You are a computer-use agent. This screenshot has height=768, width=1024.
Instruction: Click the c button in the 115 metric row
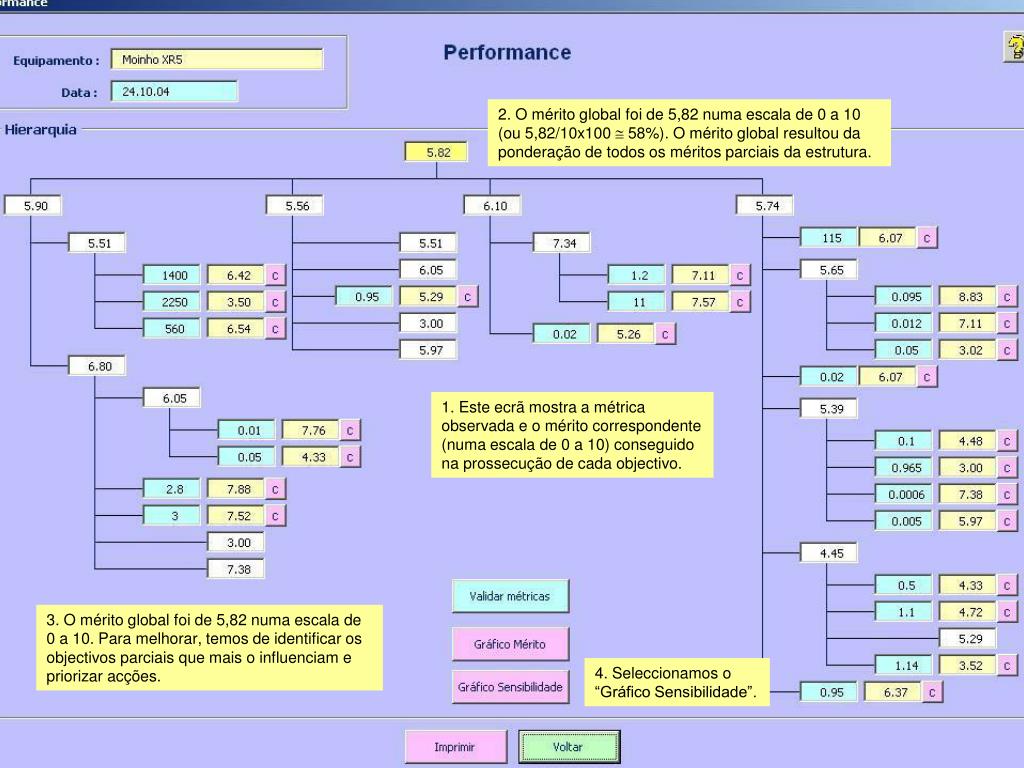point(927,238)
